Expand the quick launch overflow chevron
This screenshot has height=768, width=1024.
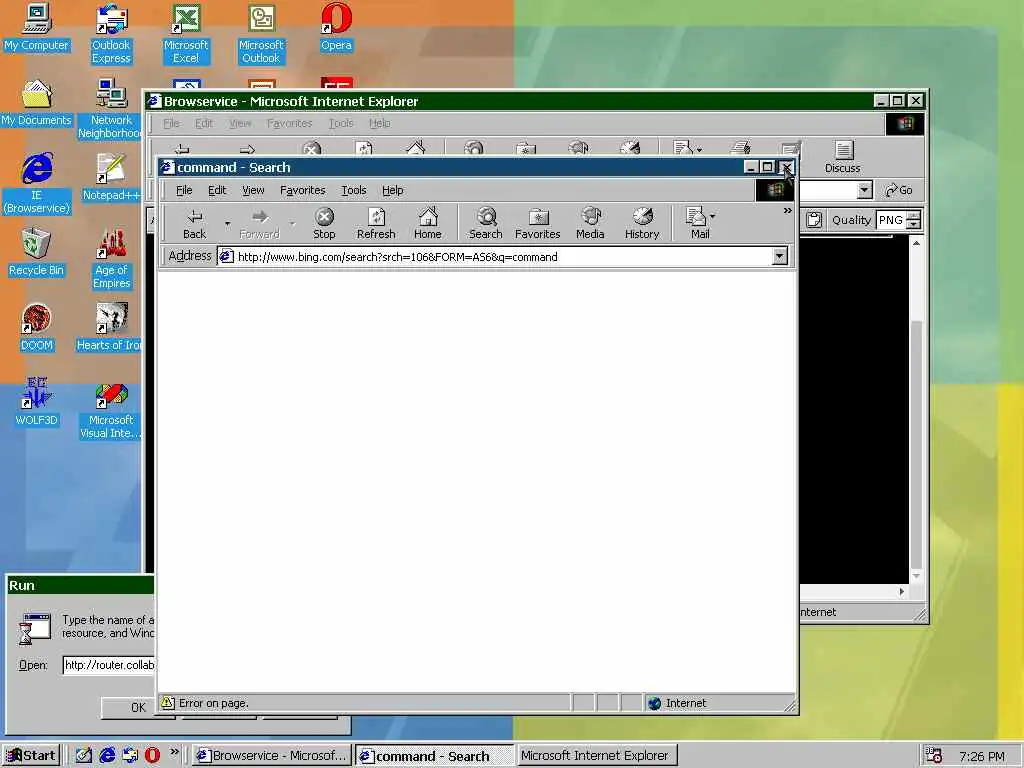(174, 752)
